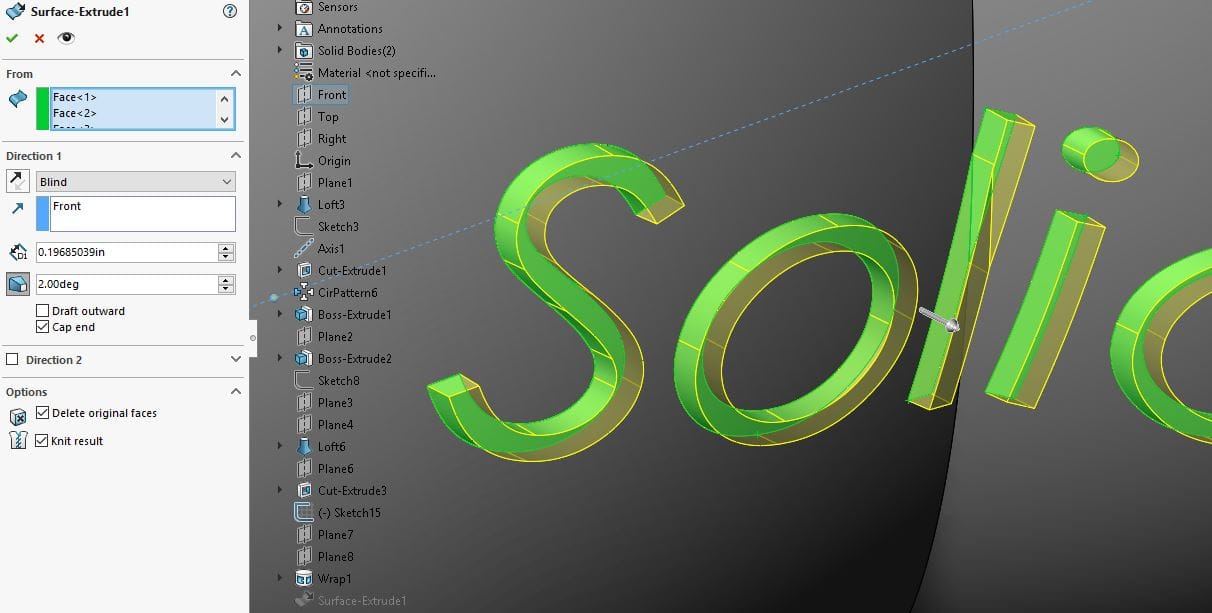Image resolution: width=1212 pixels, height=613 pixels.
Task: Click the depth value input field
Action: click(x=126, y=253)
